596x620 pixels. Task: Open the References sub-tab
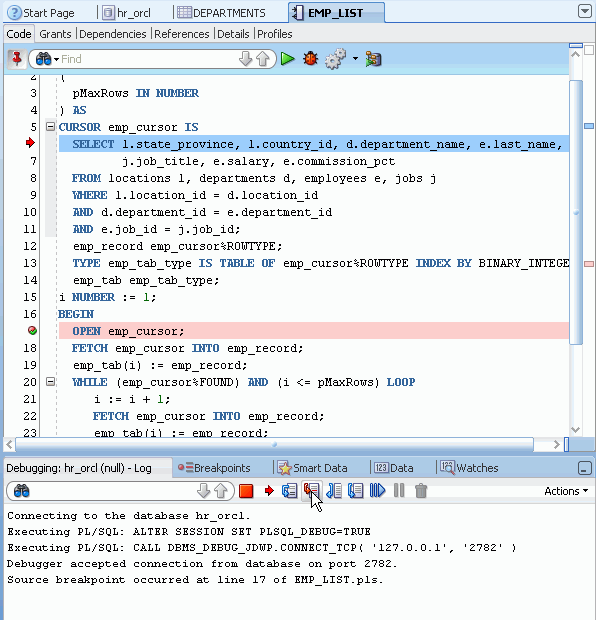click(182, 34)
